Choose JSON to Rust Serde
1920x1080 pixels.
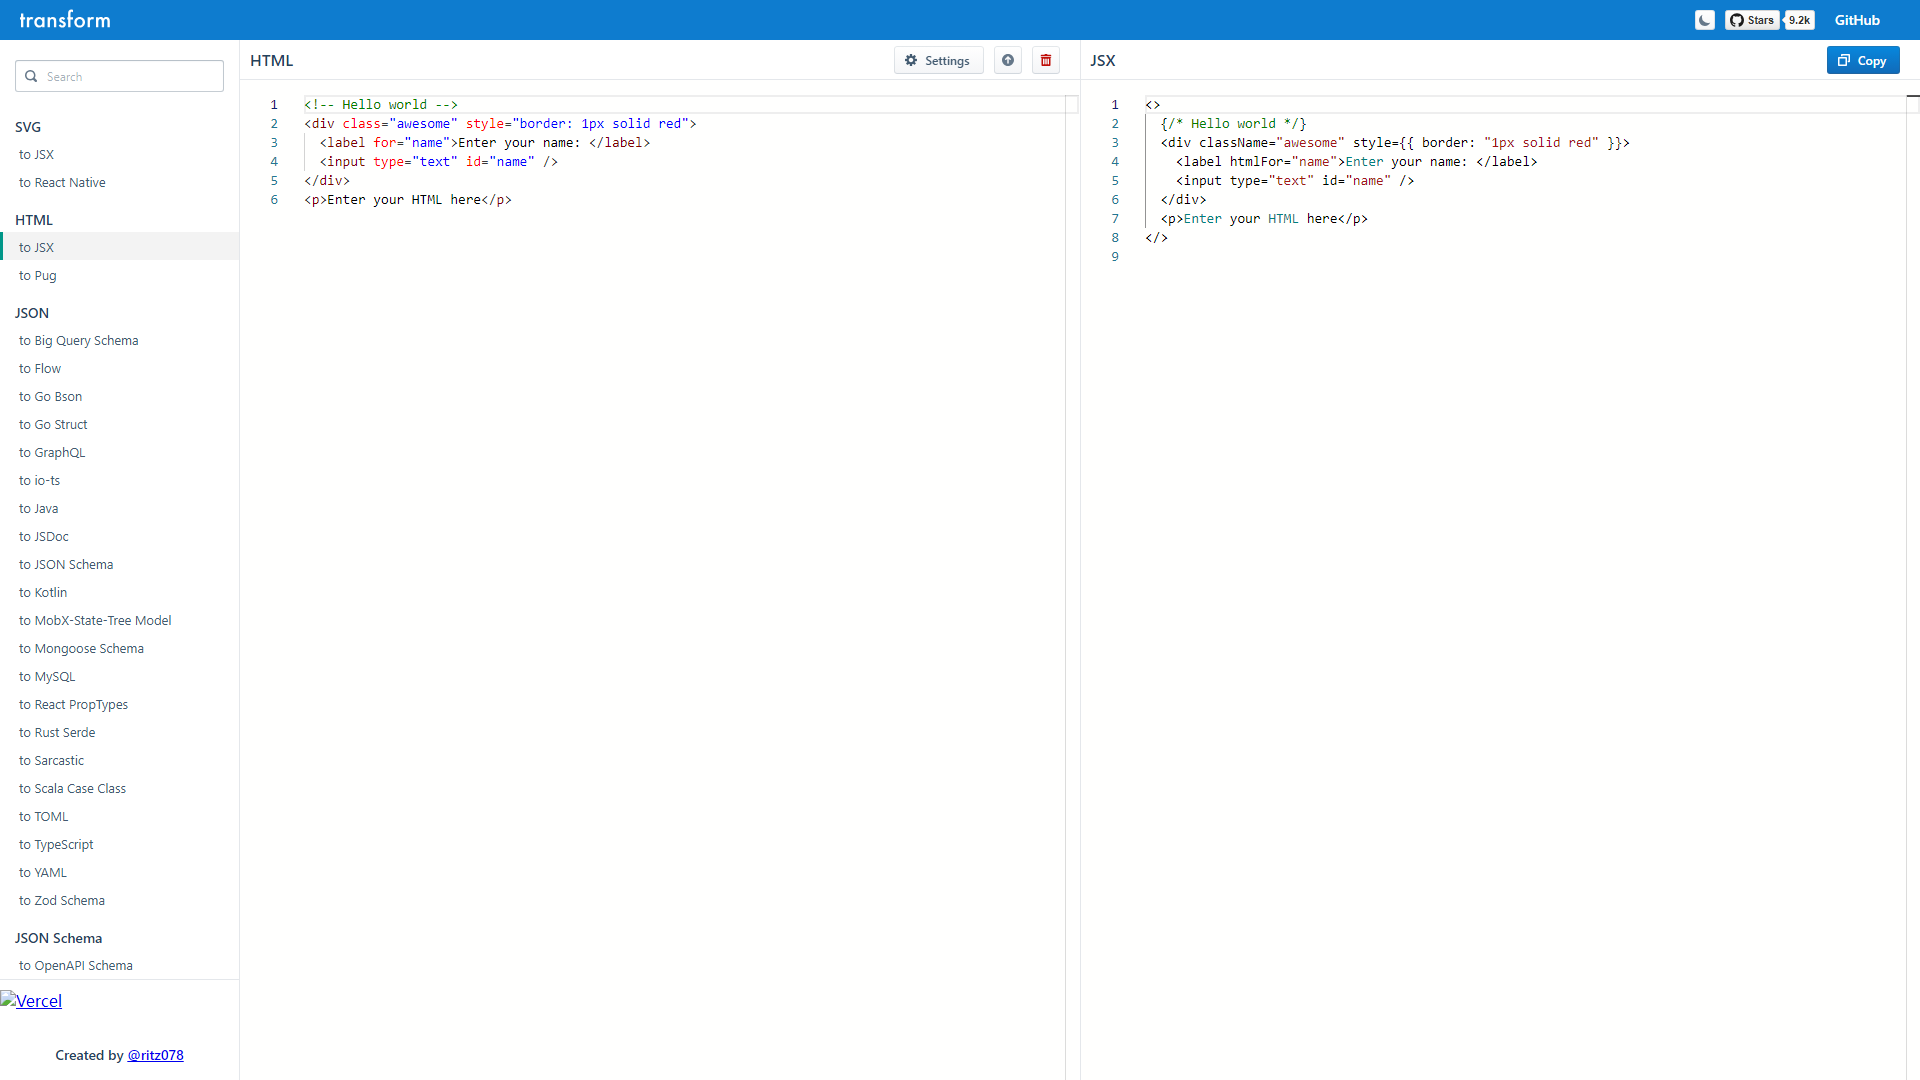[x=119, y=732]
